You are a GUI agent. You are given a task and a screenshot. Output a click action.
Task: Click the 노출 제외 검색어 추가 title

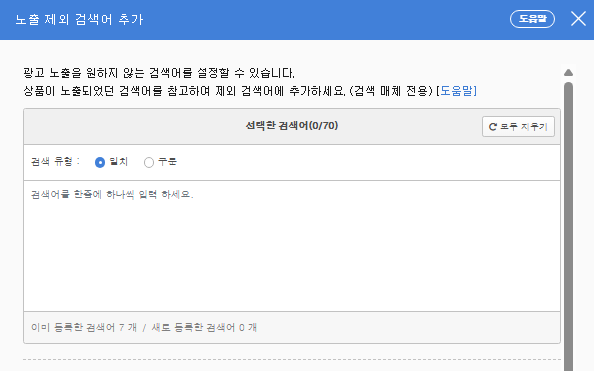79,19
